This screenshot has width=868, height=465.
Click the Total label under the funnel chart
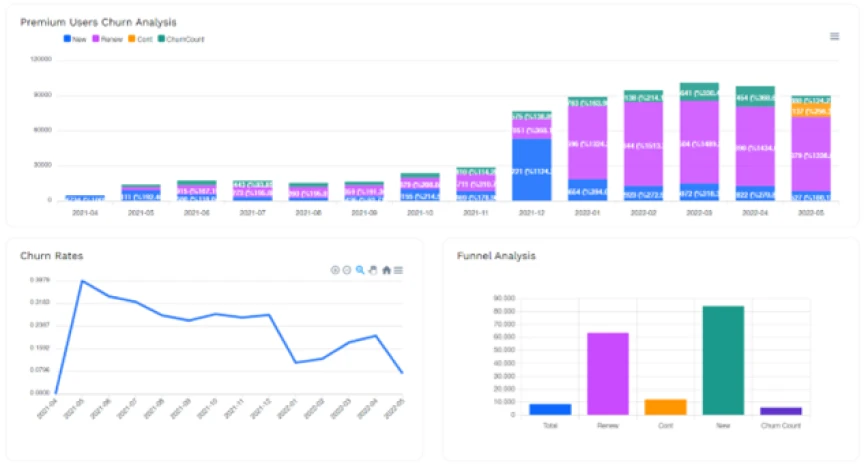click(x=550, y=426)
